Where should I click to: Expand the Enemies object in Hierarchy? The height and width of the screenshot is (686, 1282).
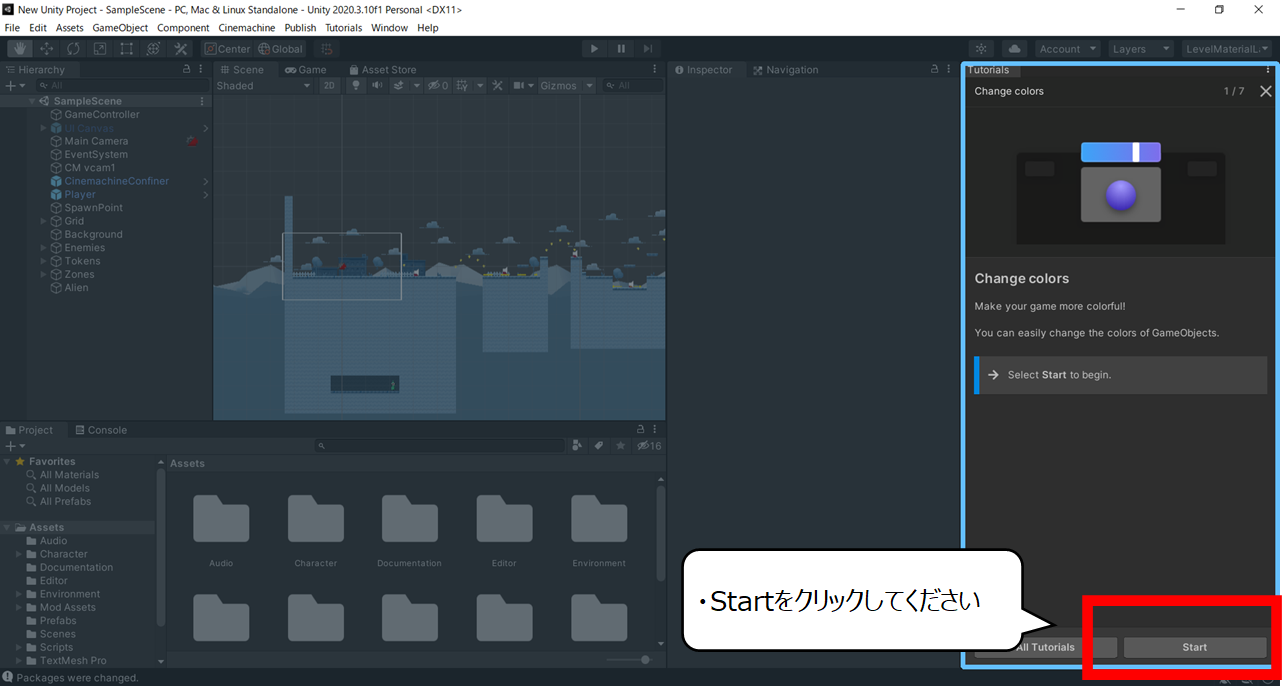click(43, 248)
